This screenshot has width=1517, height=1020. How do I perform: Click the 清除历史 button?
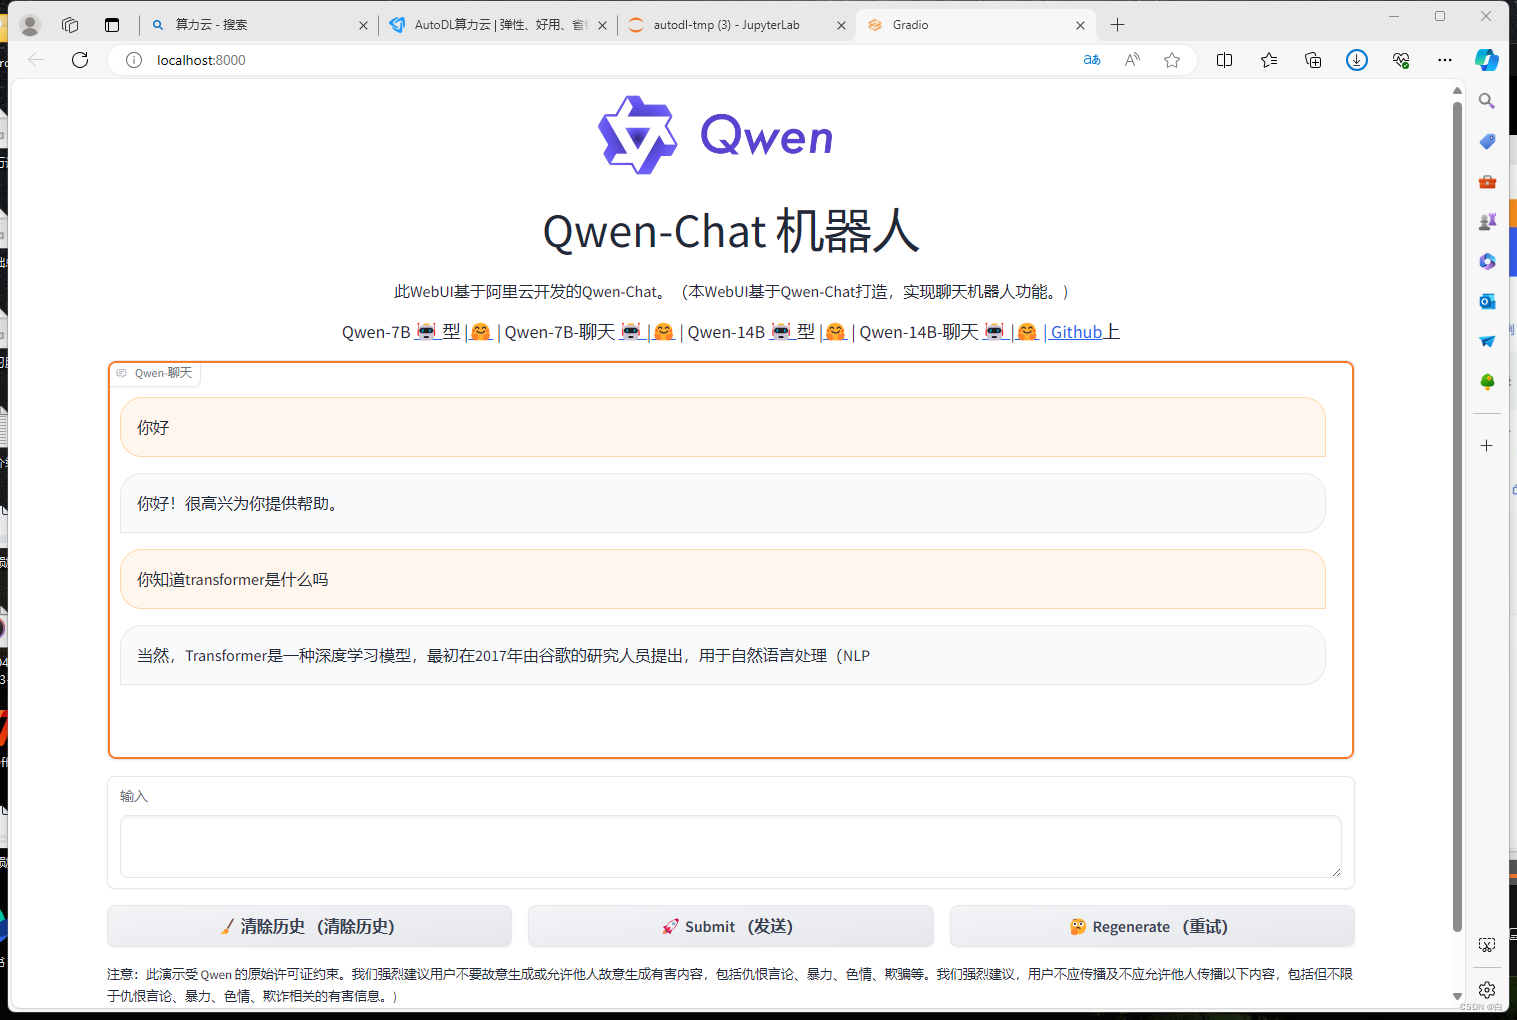pos(309,926)
